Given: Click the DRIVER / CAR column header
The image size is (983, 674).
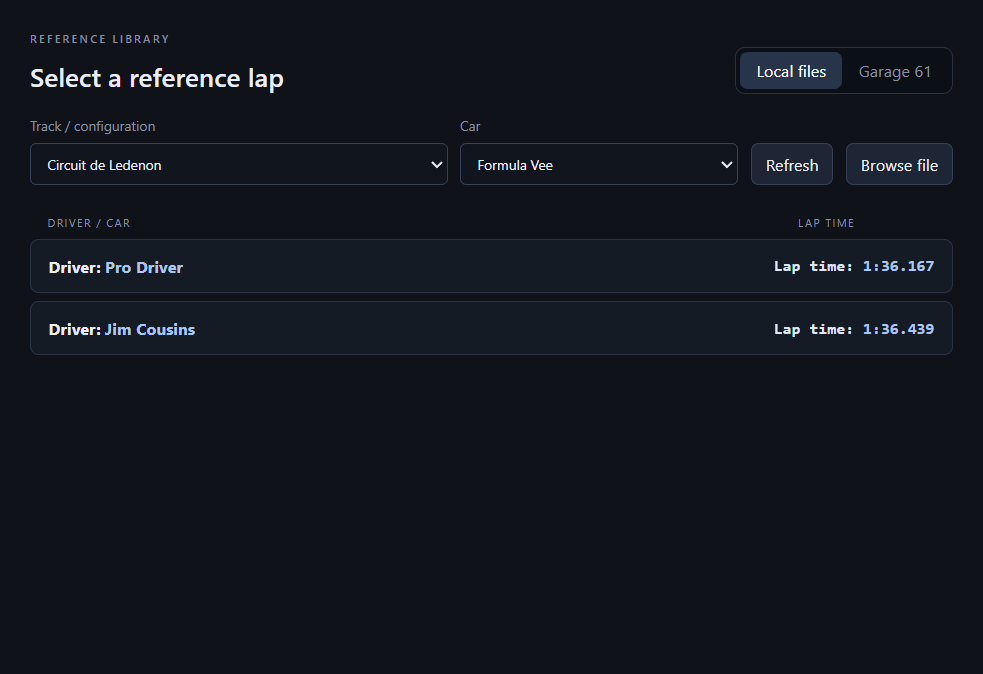Looking at the screenshot, I should [89, 223].
